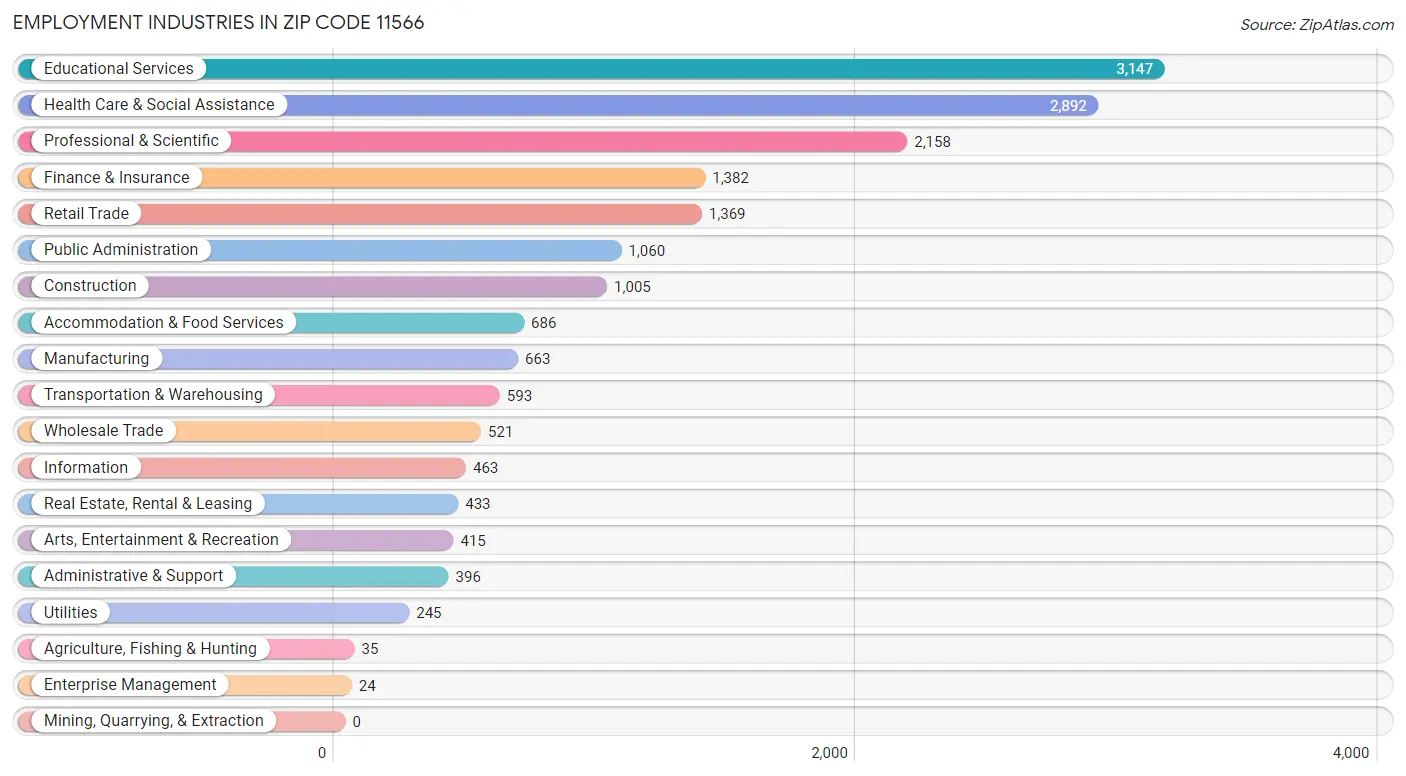Click the 1,060 value label
The height and width of the screenshot is (776, 1406).
click(646, 251)
